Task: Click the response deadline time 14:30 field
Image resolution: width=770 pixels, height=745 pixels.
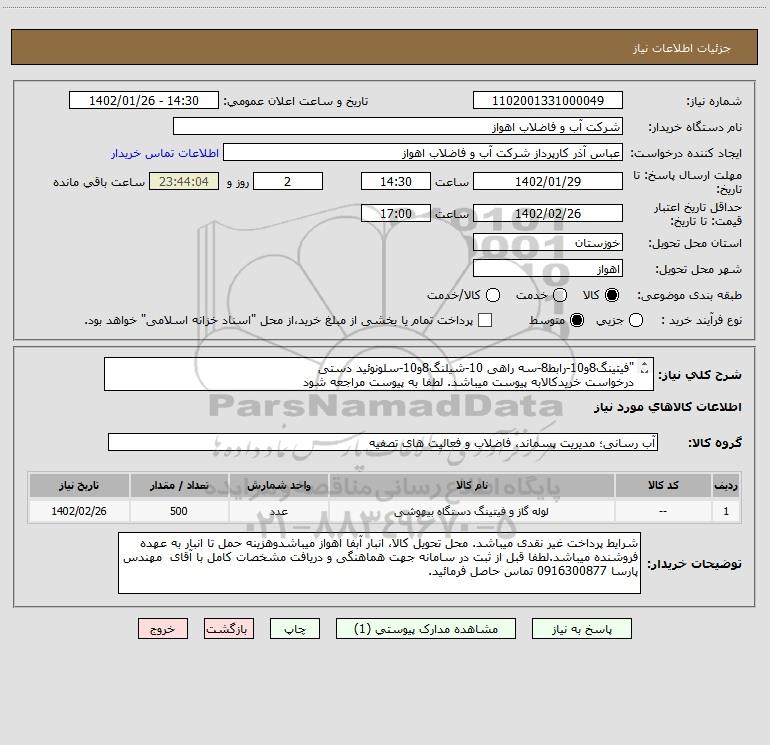Action: [x=396, y=181]
